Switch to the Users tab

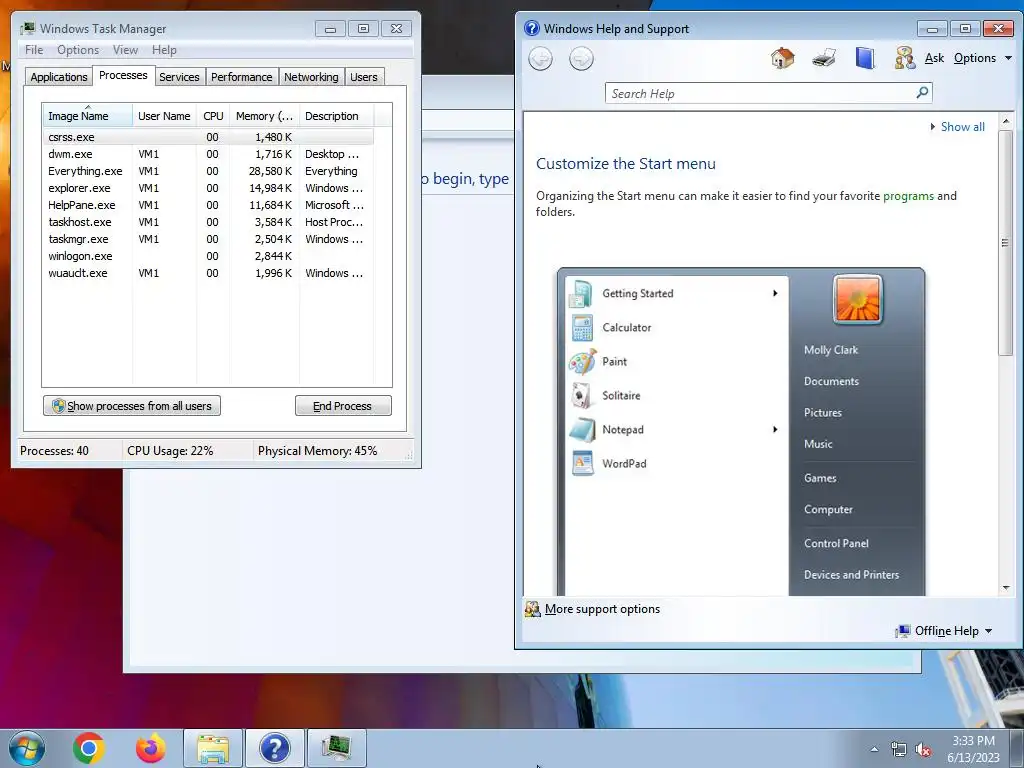(x=364, y=77)
